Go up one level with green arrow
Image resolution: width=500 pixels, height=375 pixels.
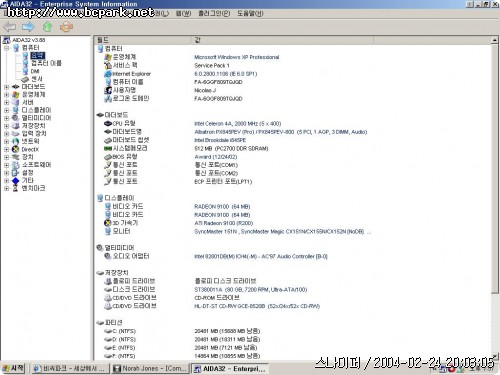pyautogui.click(x=47, y=27)
